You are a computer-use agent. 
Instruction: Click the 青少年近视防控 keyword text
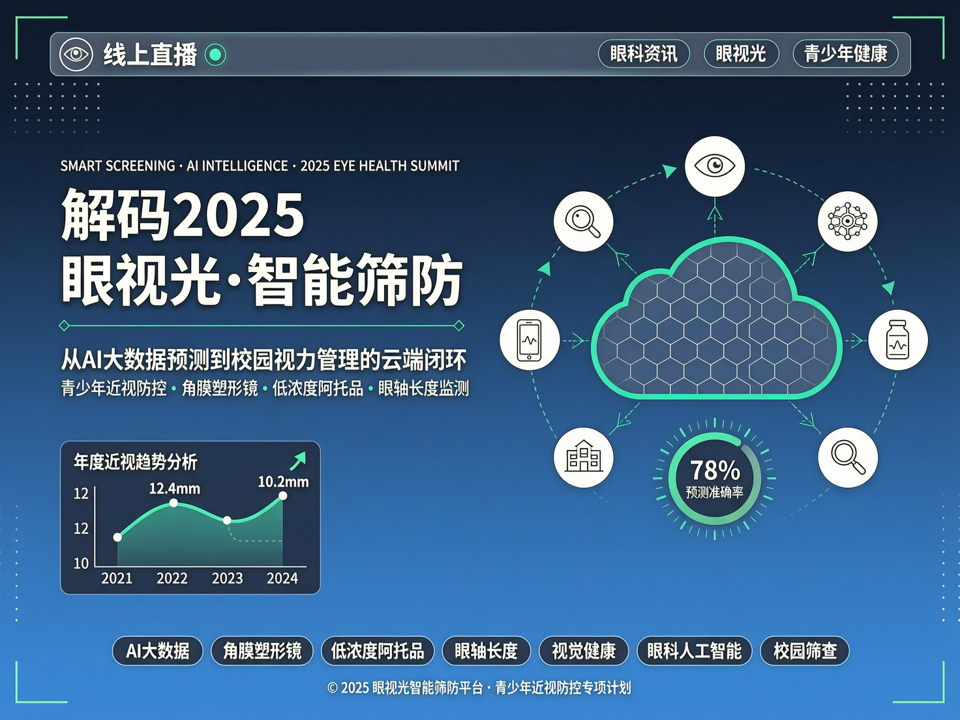tap(114, 389)
